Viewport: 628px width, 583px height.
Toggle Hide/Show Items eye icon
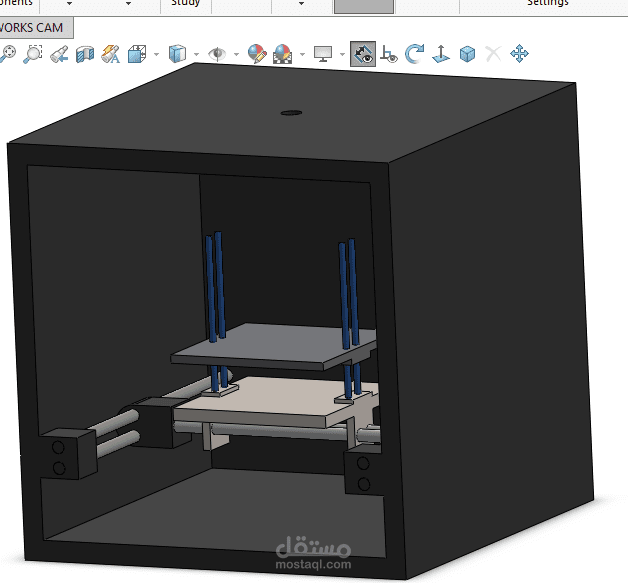coord(217,54)
